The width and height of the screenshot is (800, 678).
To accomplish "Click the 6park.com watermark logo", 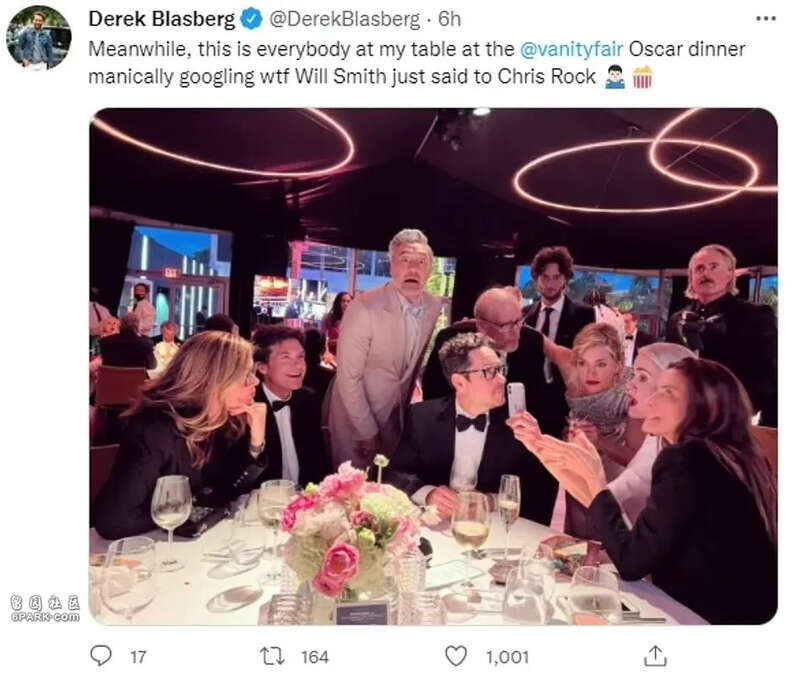I will (x=45, y=610).
